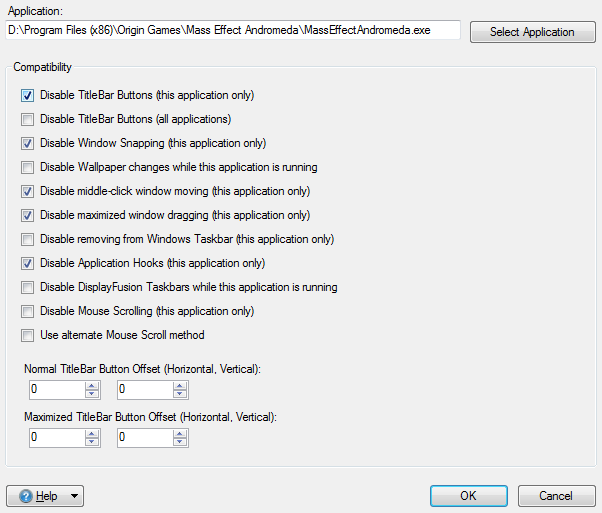Click the Application path text field

[232, 31]
